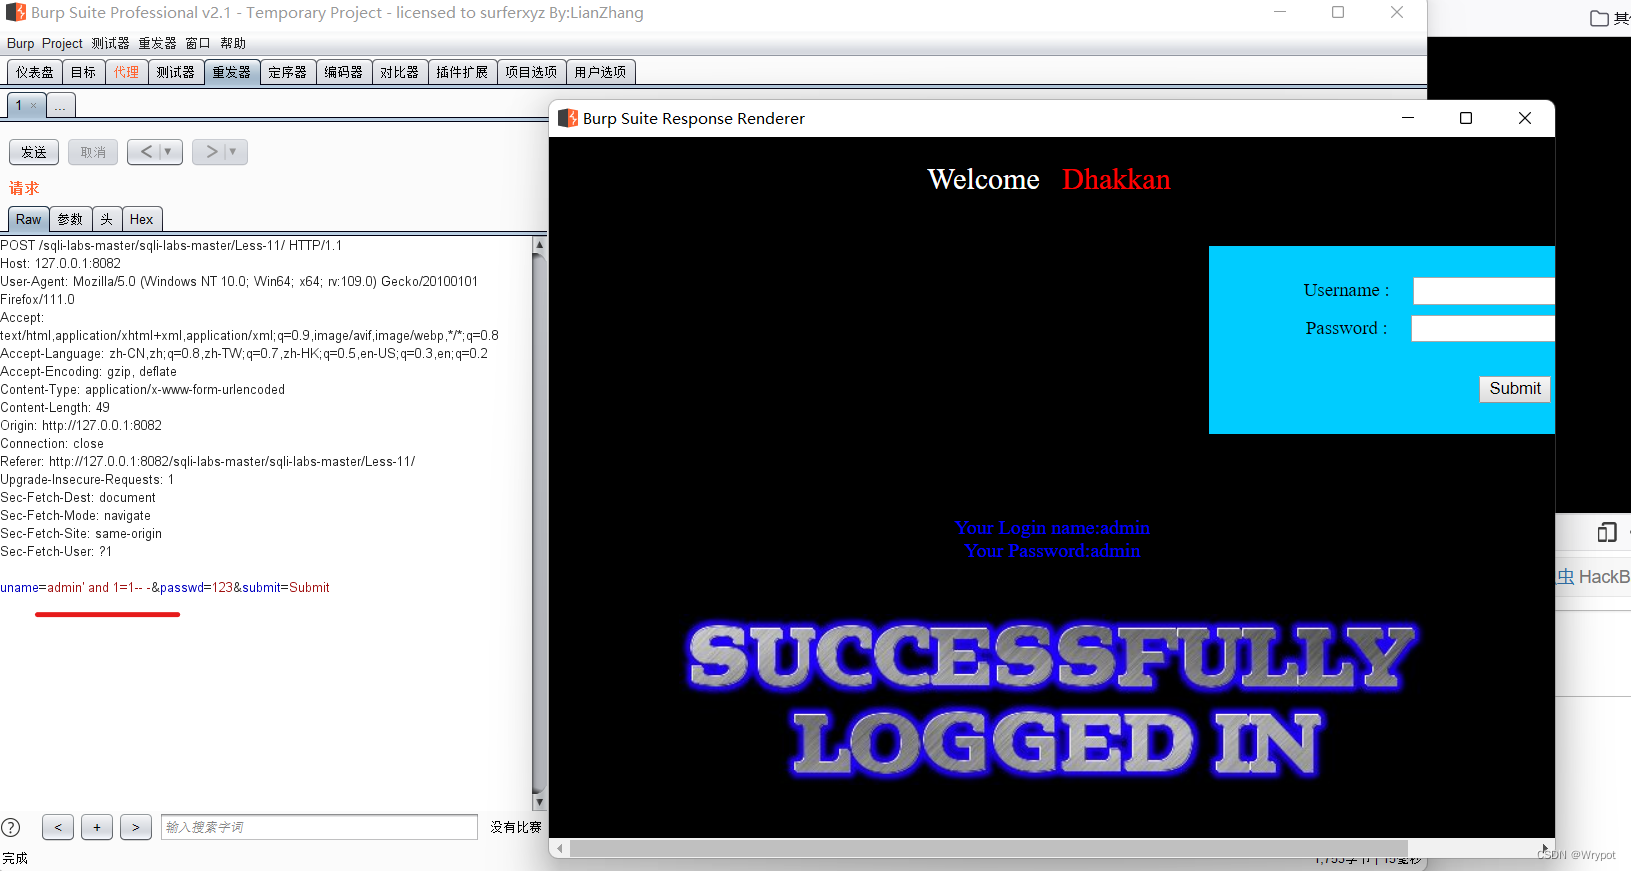Switch to the 代理 tab
This screenshot has width=1631, height=871.
(127, 72)
